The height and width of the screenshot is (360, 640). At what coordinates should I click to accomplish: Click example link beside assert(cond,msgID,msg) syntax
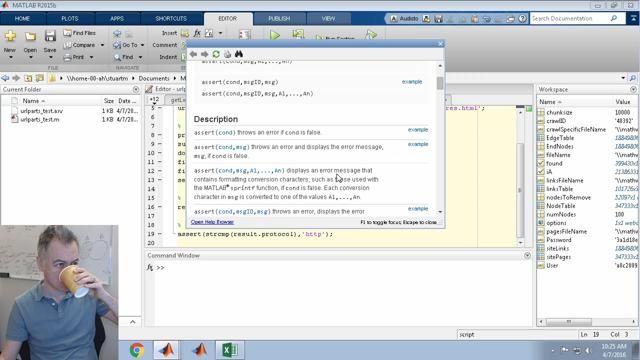(x=412, y=82)
